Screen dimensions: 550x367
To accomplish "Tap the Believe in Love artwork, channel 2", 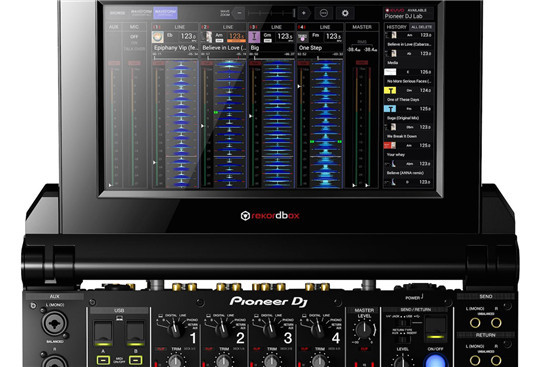I will coord(206,37).
